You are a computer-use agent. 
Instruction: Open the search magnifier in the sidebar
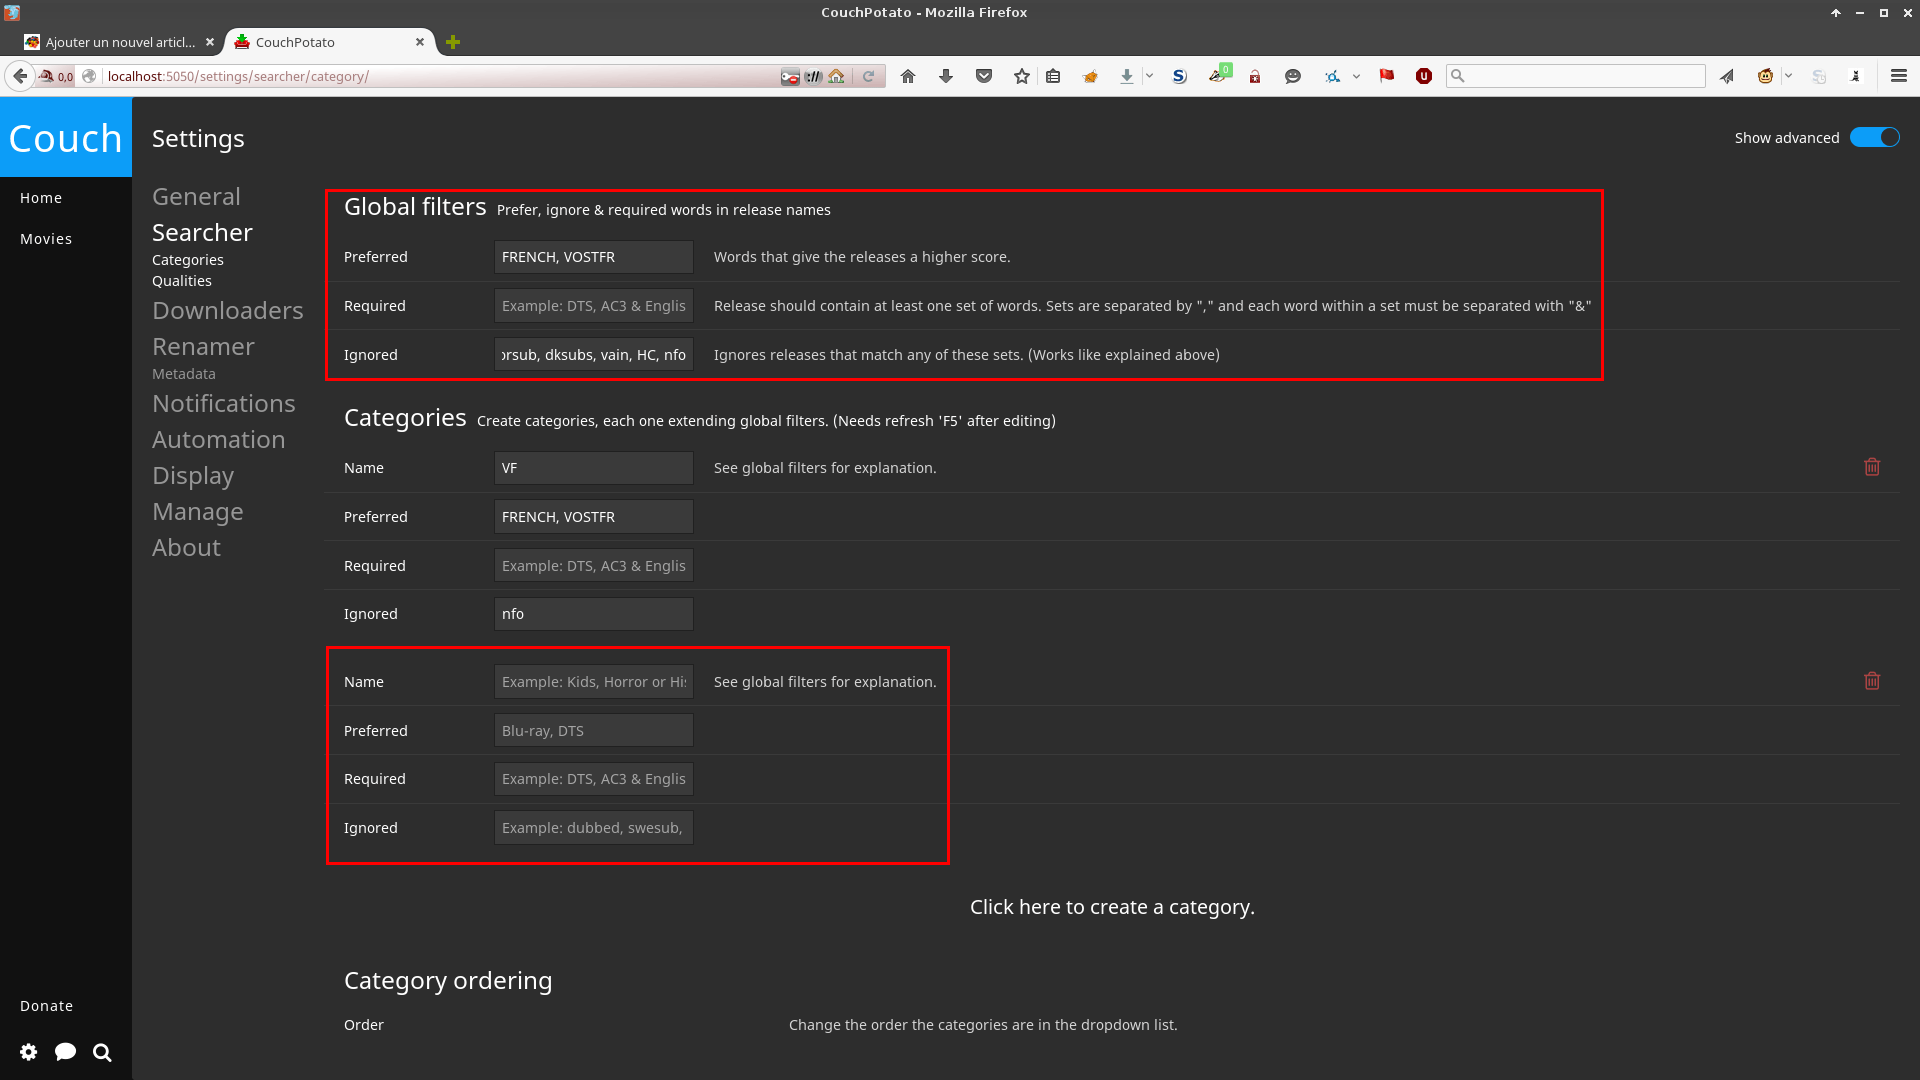[102, 1052]
